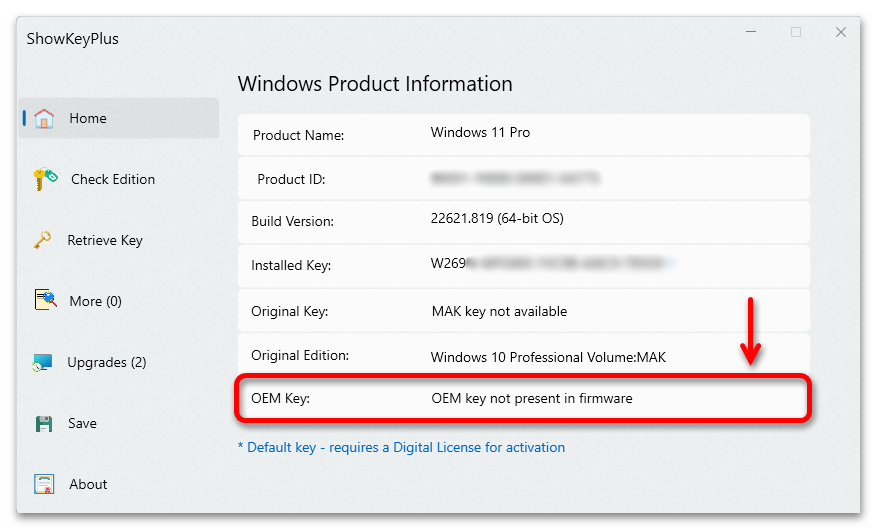876x529 pixels.
Task: Select the Product Name row
Action: 523,134
